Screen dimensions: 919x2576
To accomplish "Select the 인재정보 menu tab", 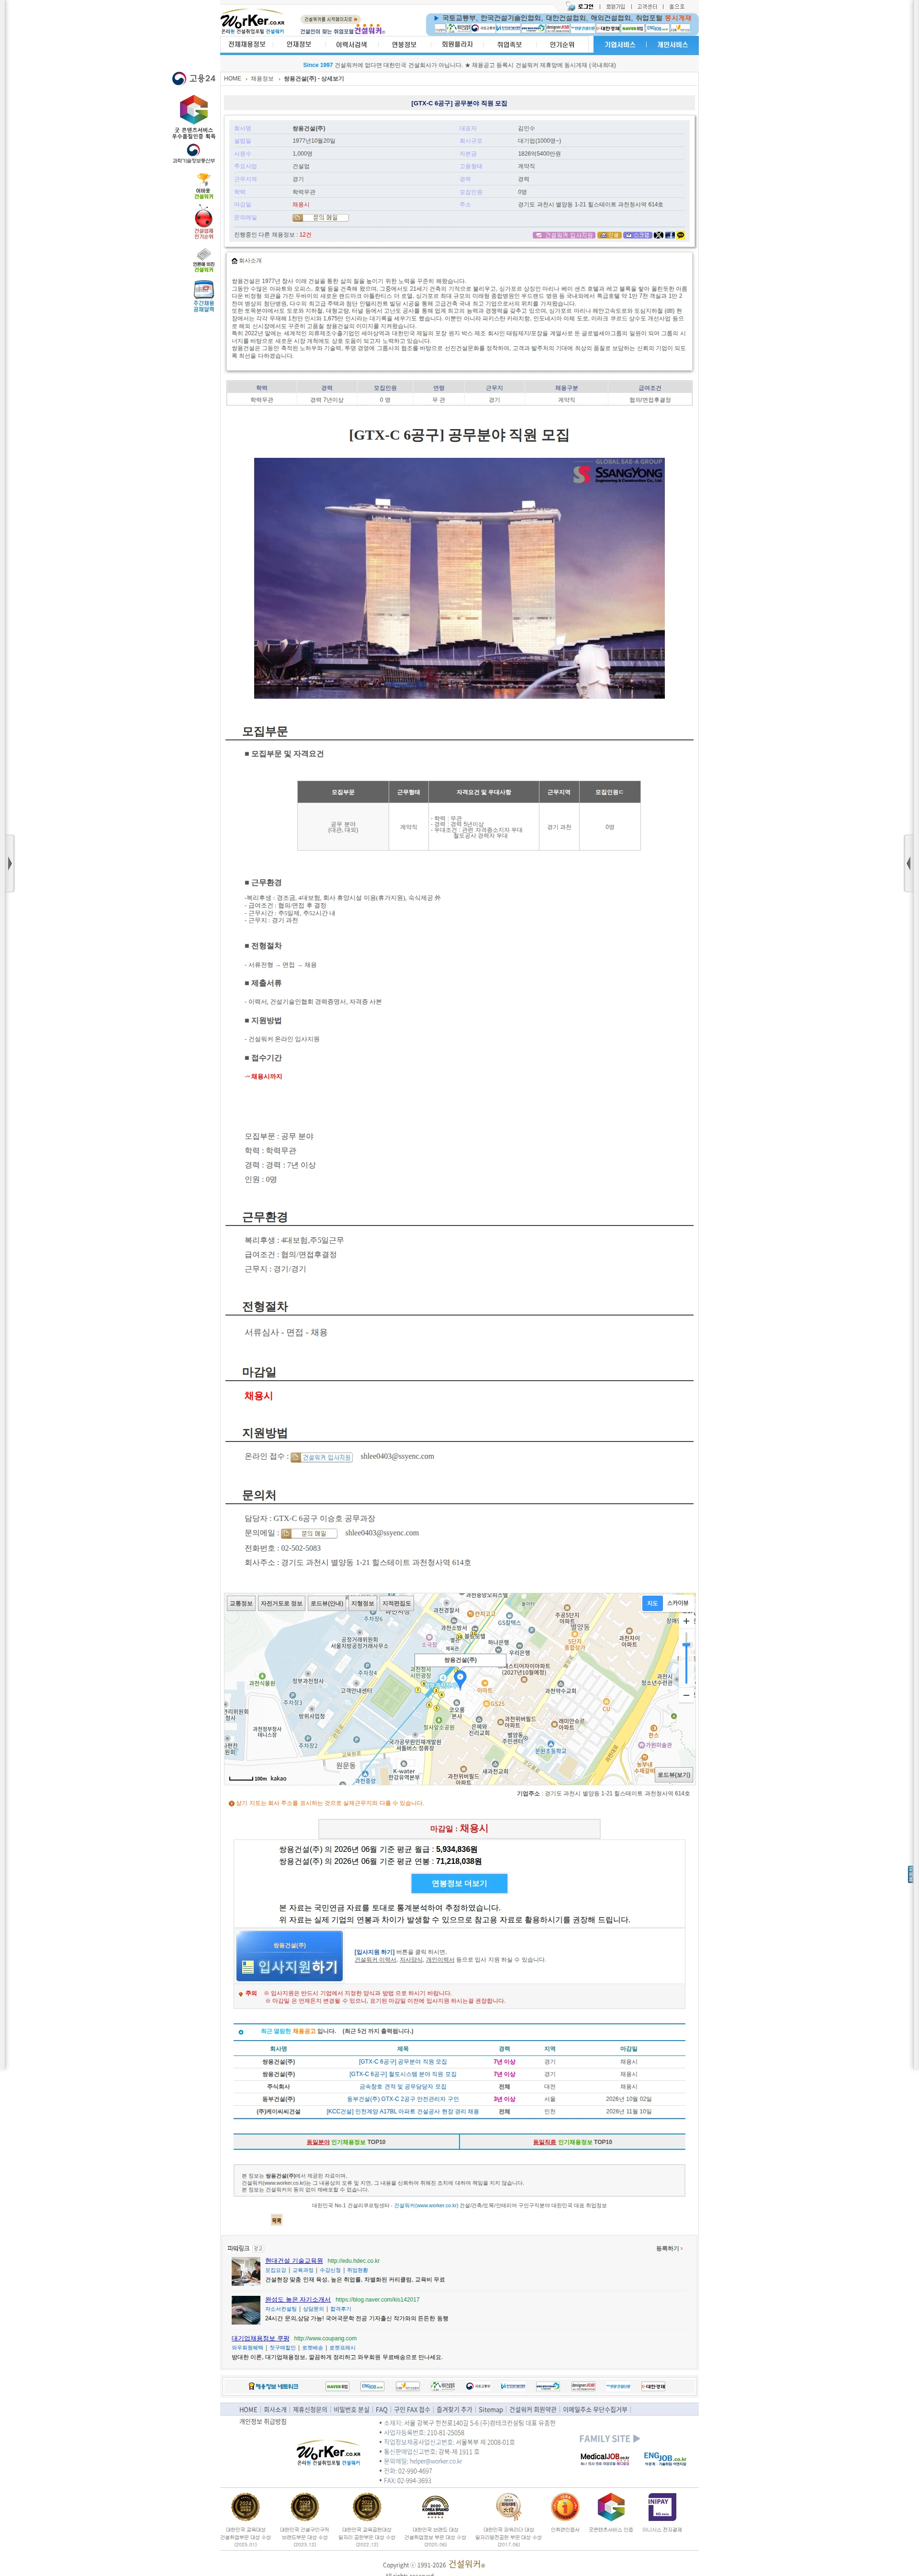I will click(x=299, y=45).
